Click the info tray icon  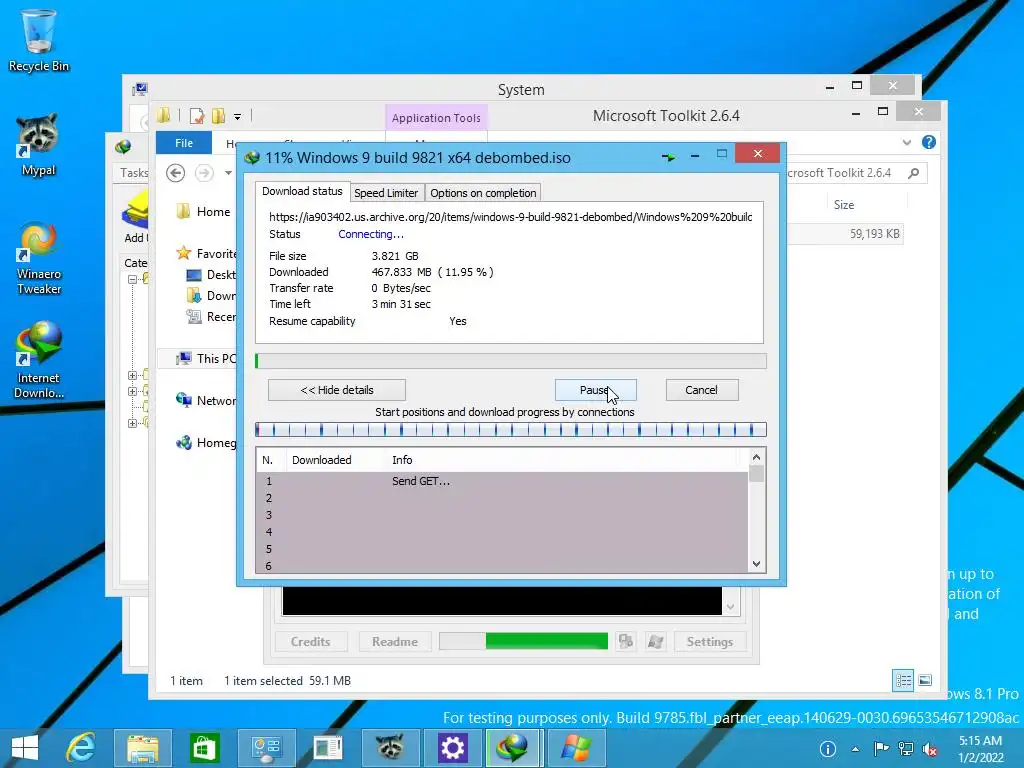click(827, 748)
